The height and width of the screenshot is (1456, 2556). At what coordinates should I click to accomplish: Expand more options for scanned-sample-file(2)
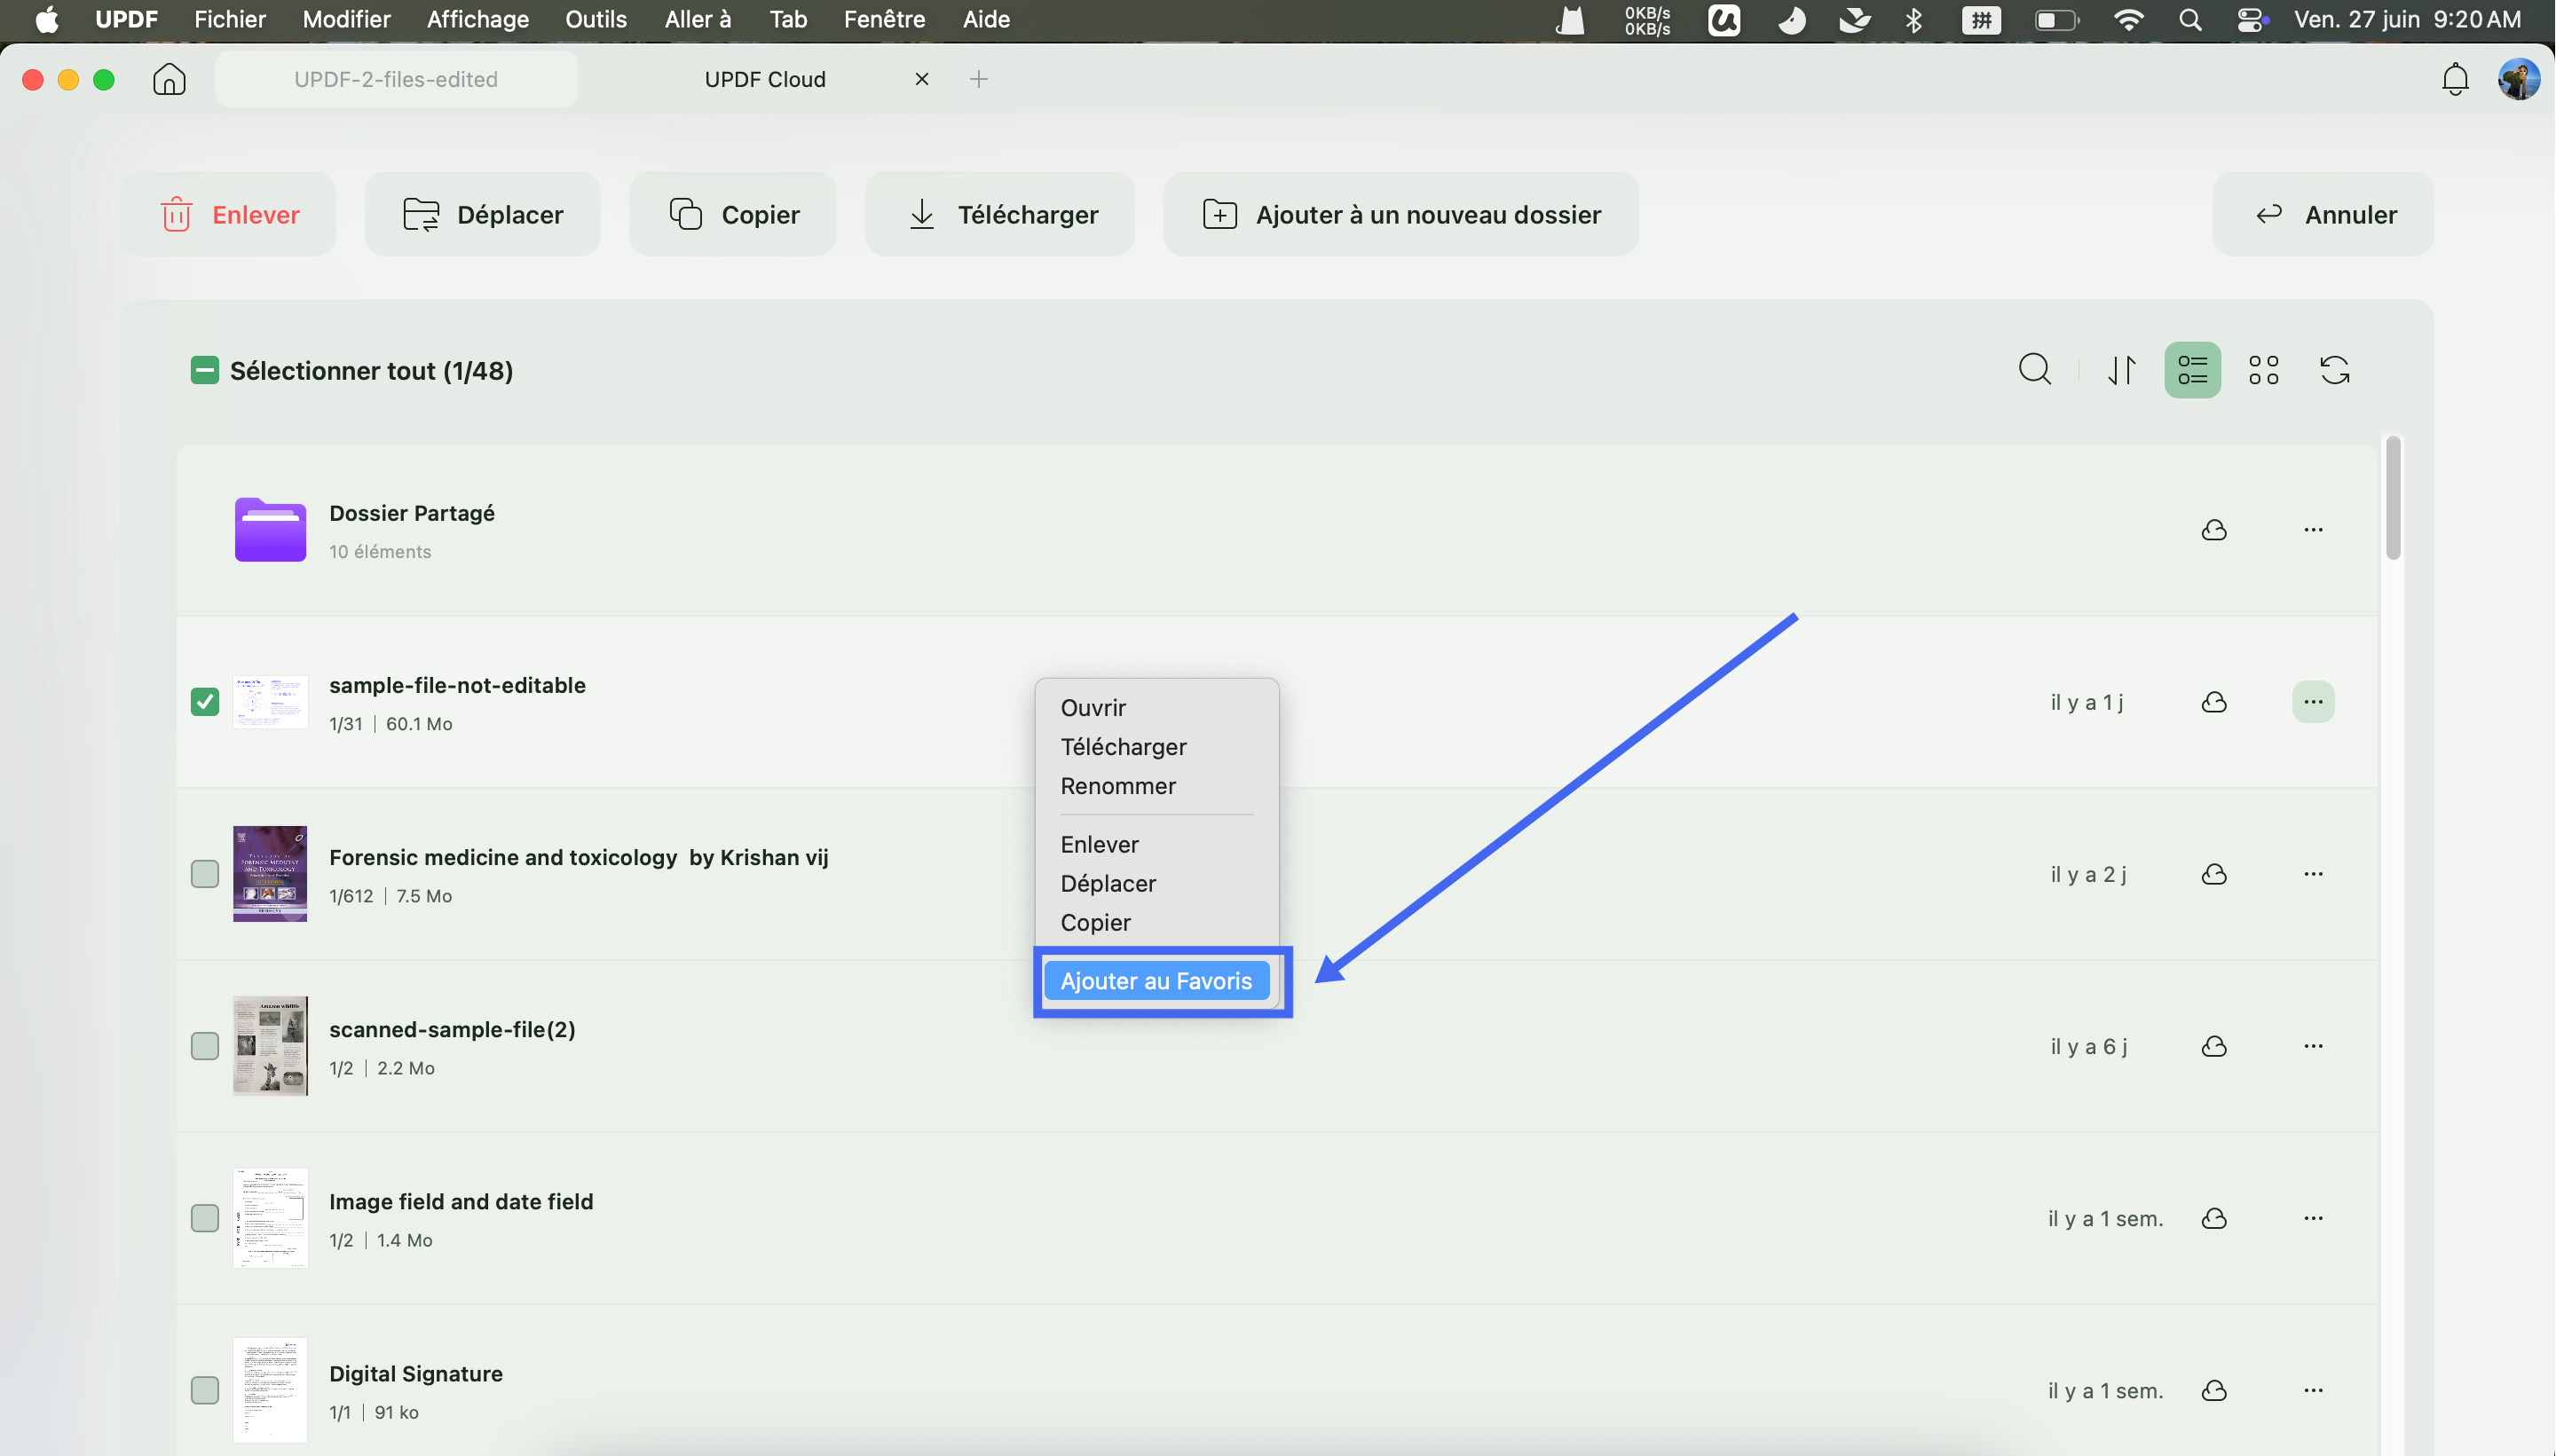click(2313, 1046)
